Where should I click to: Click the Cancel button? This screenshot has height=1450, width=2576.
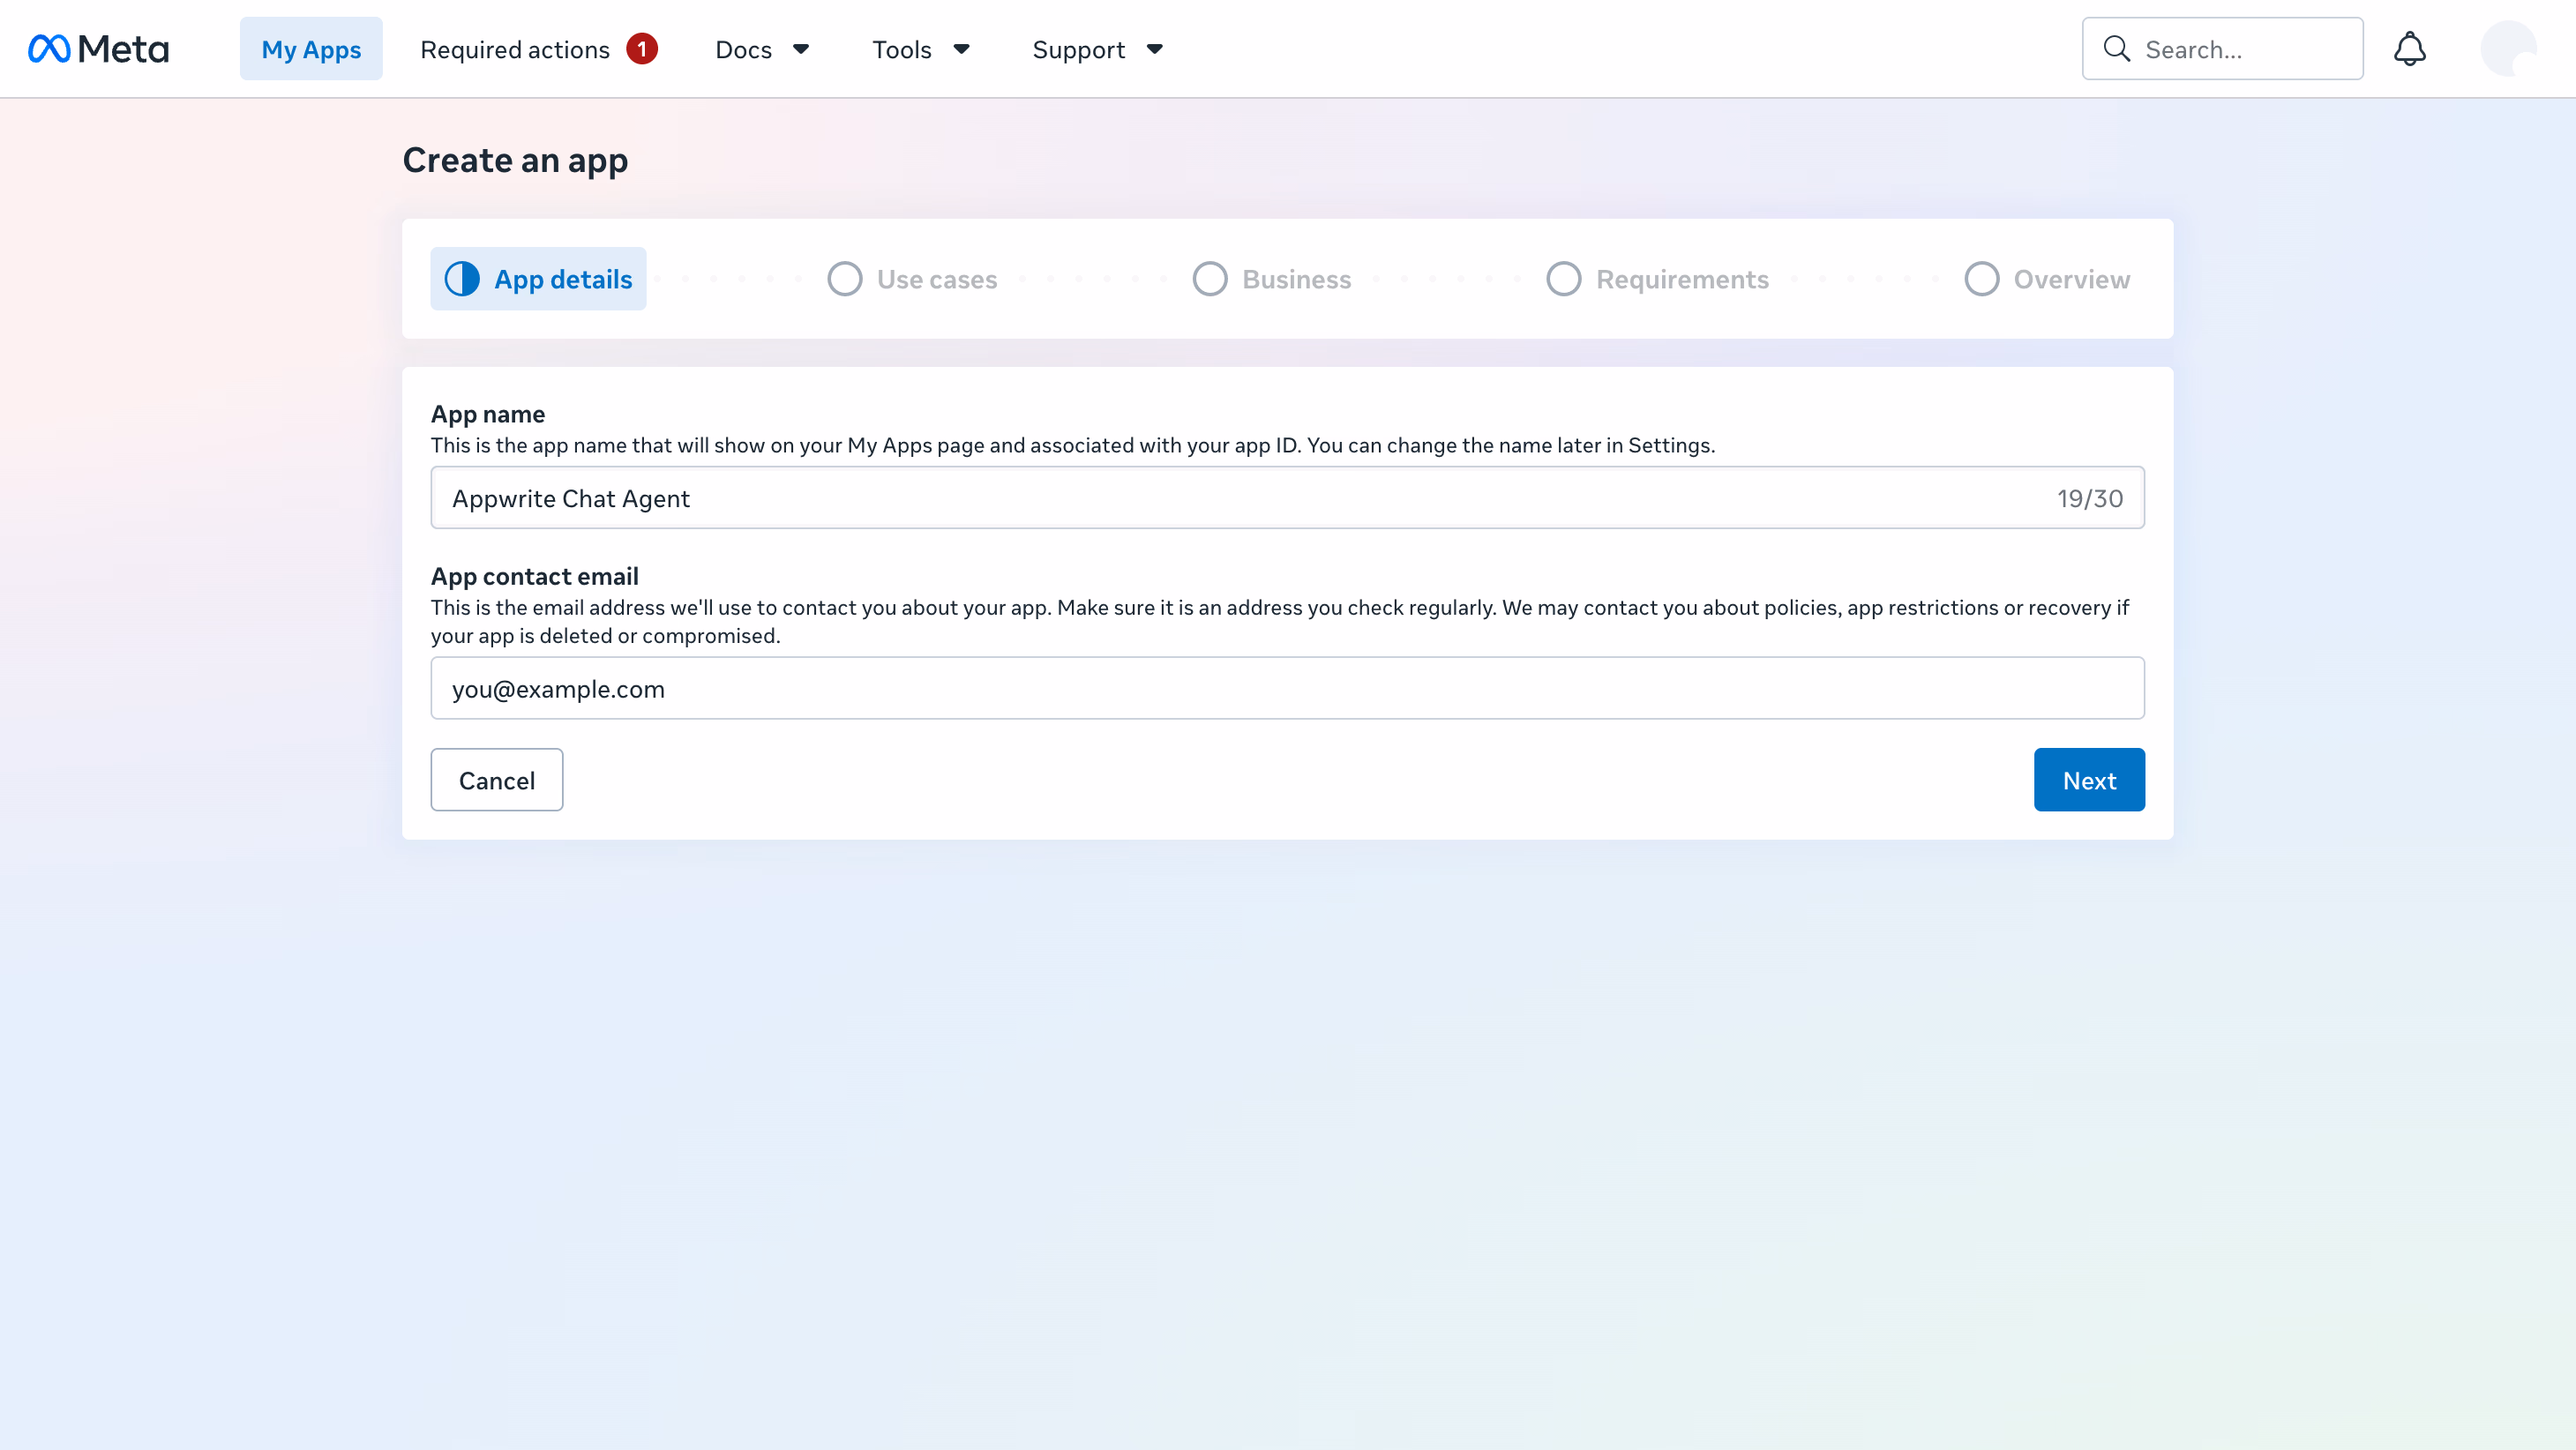497,780
